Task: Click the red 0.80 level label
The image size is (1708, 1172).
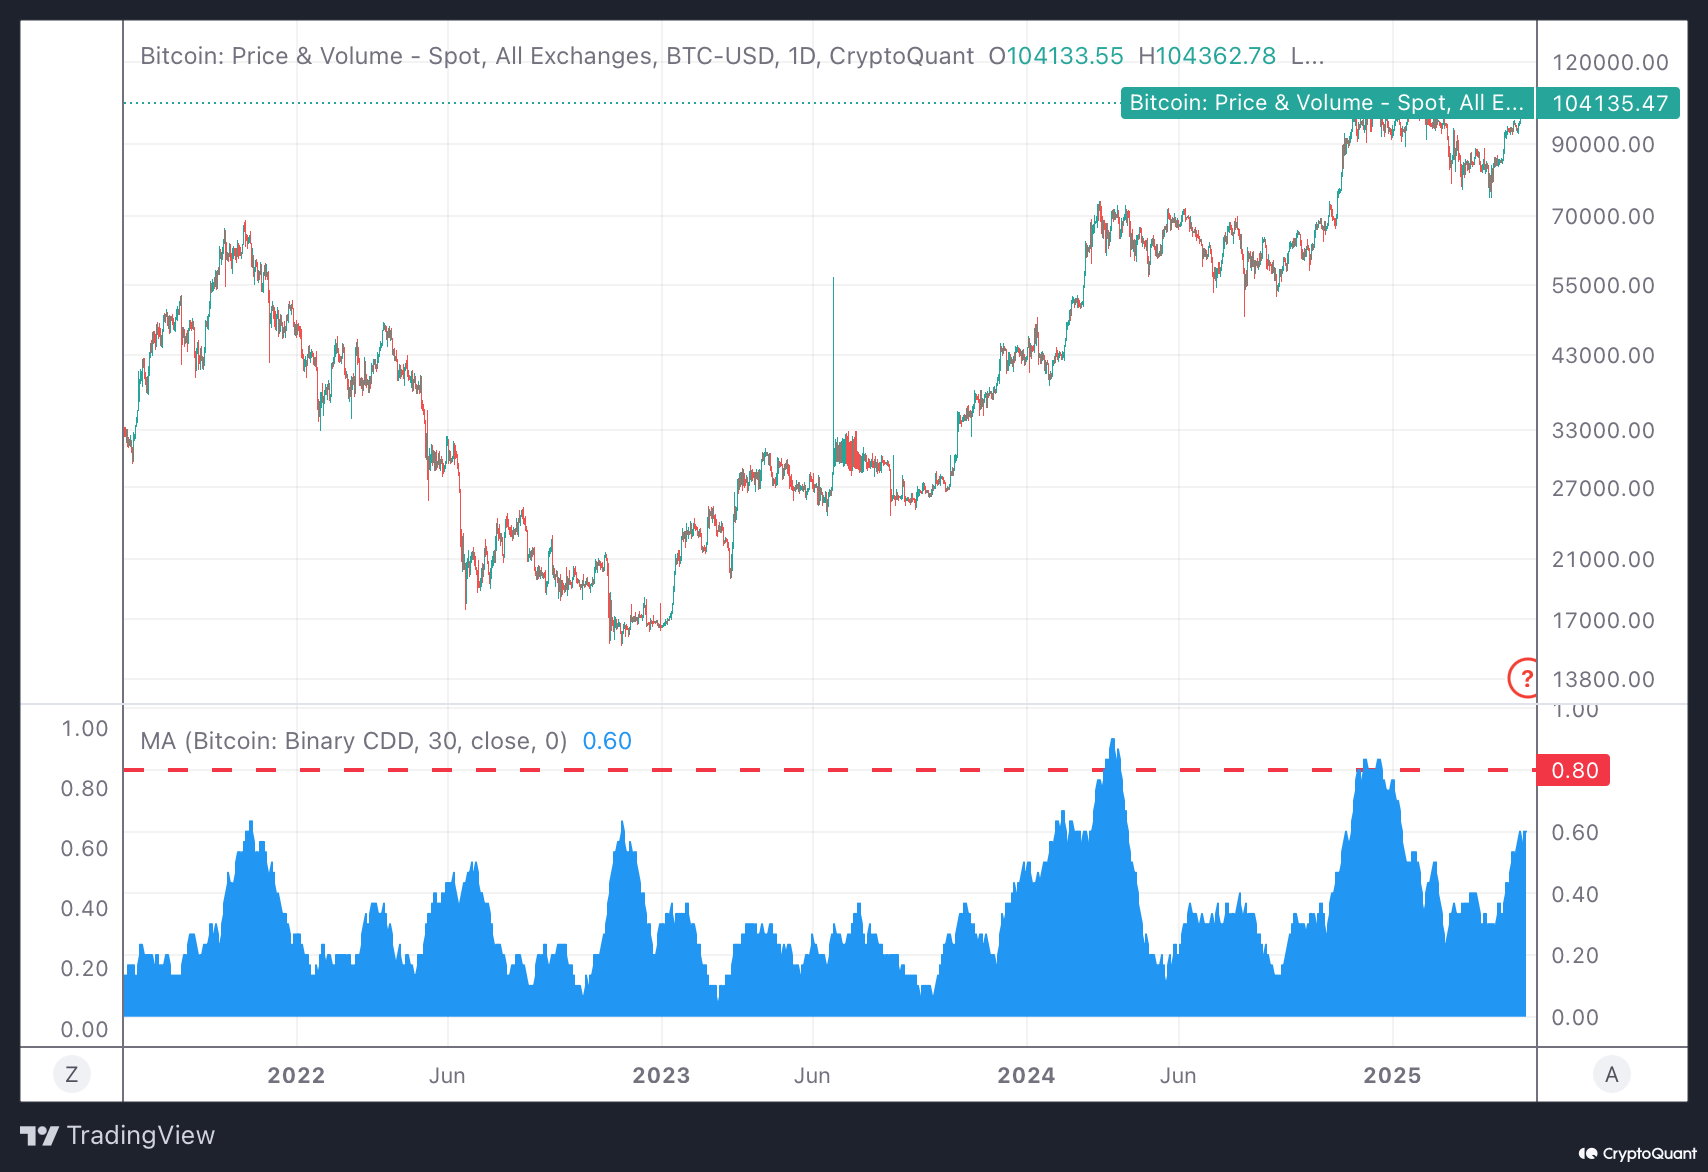Action: pyautogui.click(x=1573, y=770)
